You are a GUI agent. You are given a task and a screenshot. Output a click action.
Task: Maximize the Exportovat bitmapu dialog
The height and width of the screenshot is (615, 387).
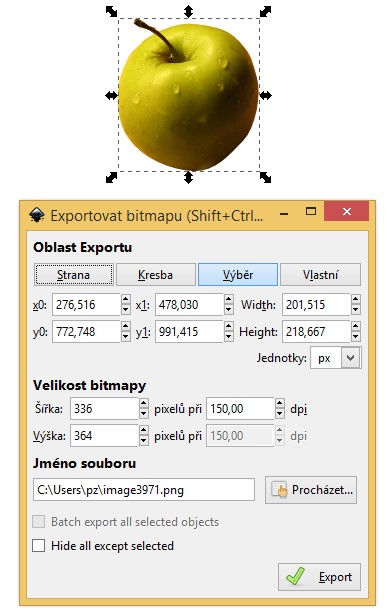tap(311, 212)
